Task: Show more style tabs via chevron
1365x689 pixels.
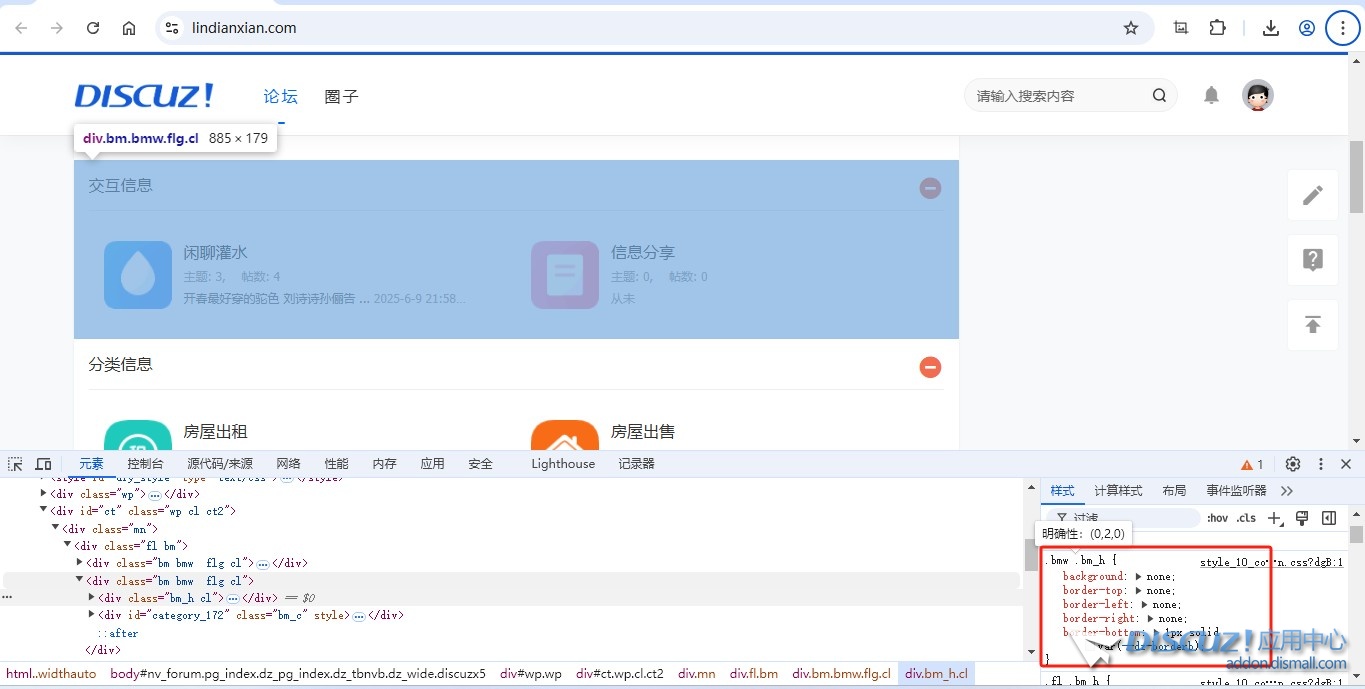Action: [1287, 491]
